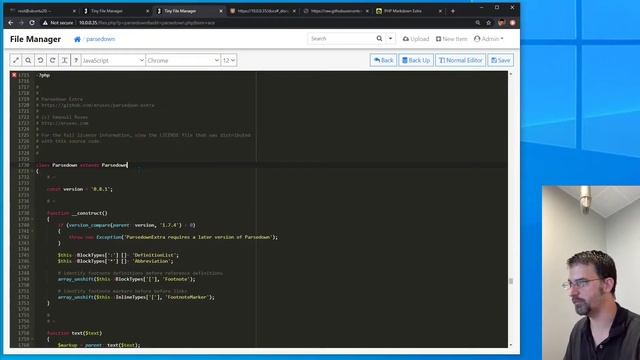This screenshot has width=640, height=360.
Task: Go forward in browser history
Action: coord(21,23)
